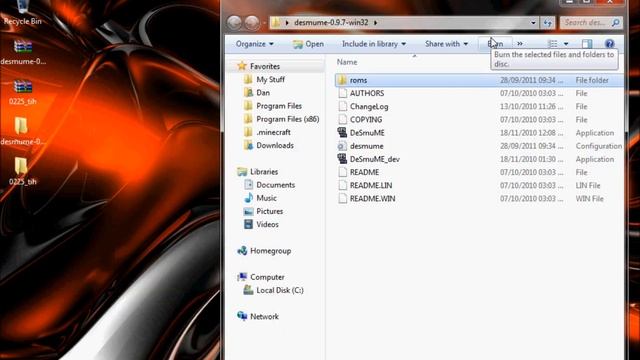640x360 pixels.
Task: Click the WIN File type cell
Action: tap(589, 199)
